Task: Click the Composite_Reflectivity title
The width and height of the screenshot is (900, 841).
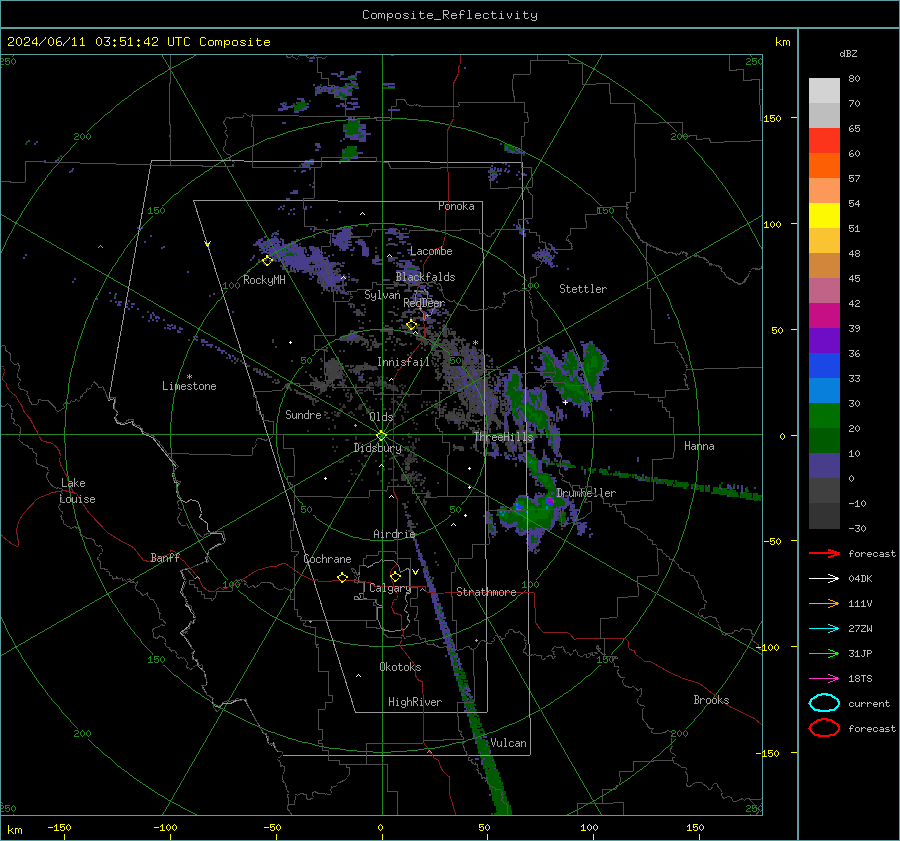Action: [450, 15]
